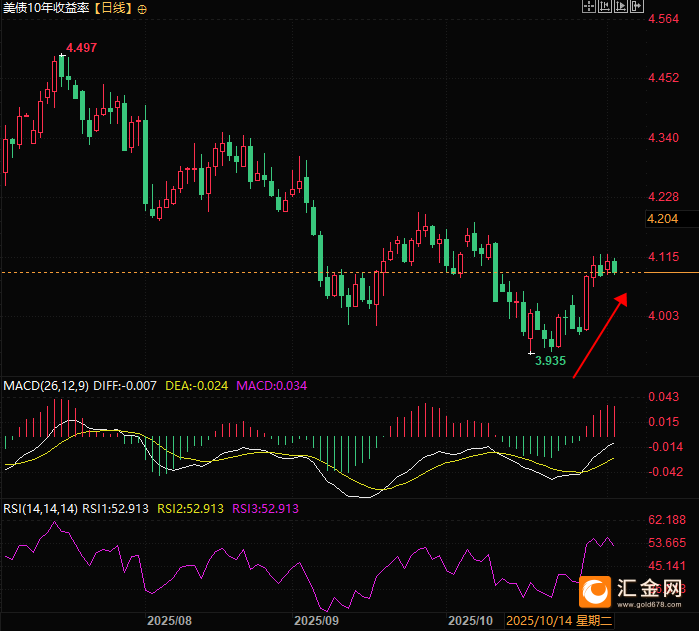Click the scroll-forward arrow chart icon
This screenshot has width=699, height=631.
pyautogui.click(x=620, y=7)
